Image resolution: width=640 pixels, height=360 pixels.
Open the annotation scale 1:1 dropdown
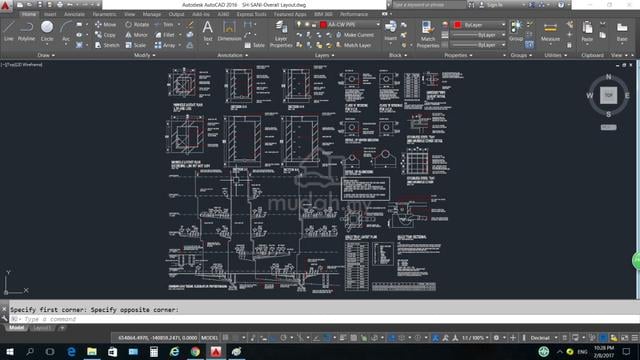(475, 338)
